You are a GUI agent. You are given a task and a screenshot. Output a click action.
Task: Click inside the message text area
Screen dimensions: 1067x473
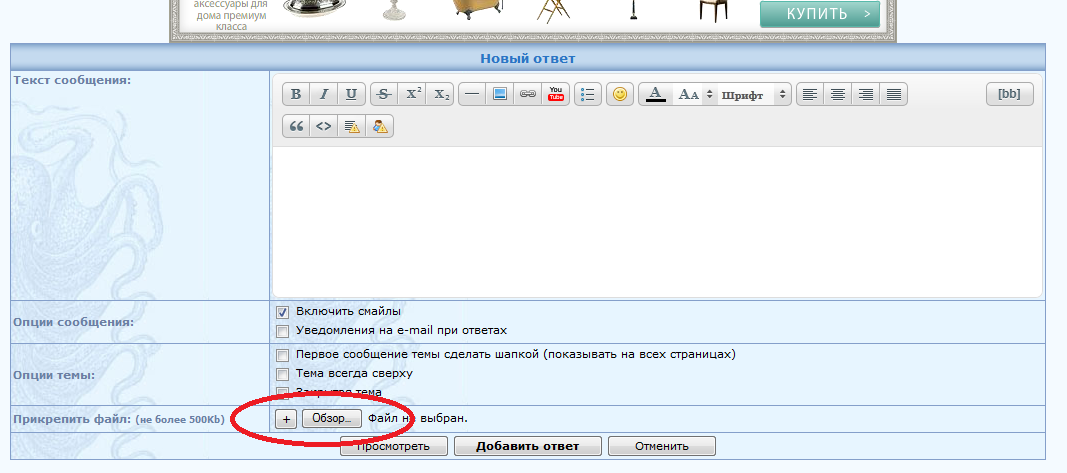click(657, 220)
